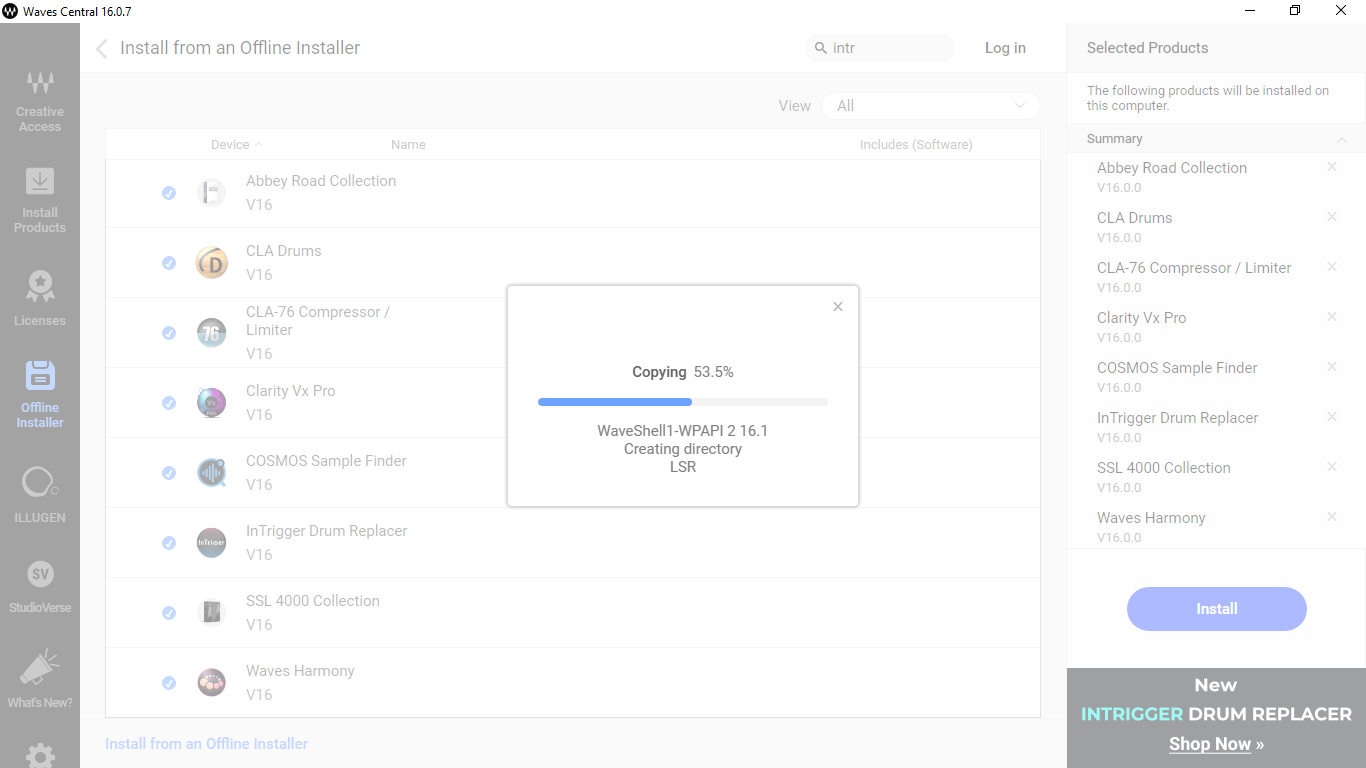Screen dimensions: 1366x768
Task: Remove InTrigger Drum Replacer from Selected Products
Action: (x=1332, y=417)
